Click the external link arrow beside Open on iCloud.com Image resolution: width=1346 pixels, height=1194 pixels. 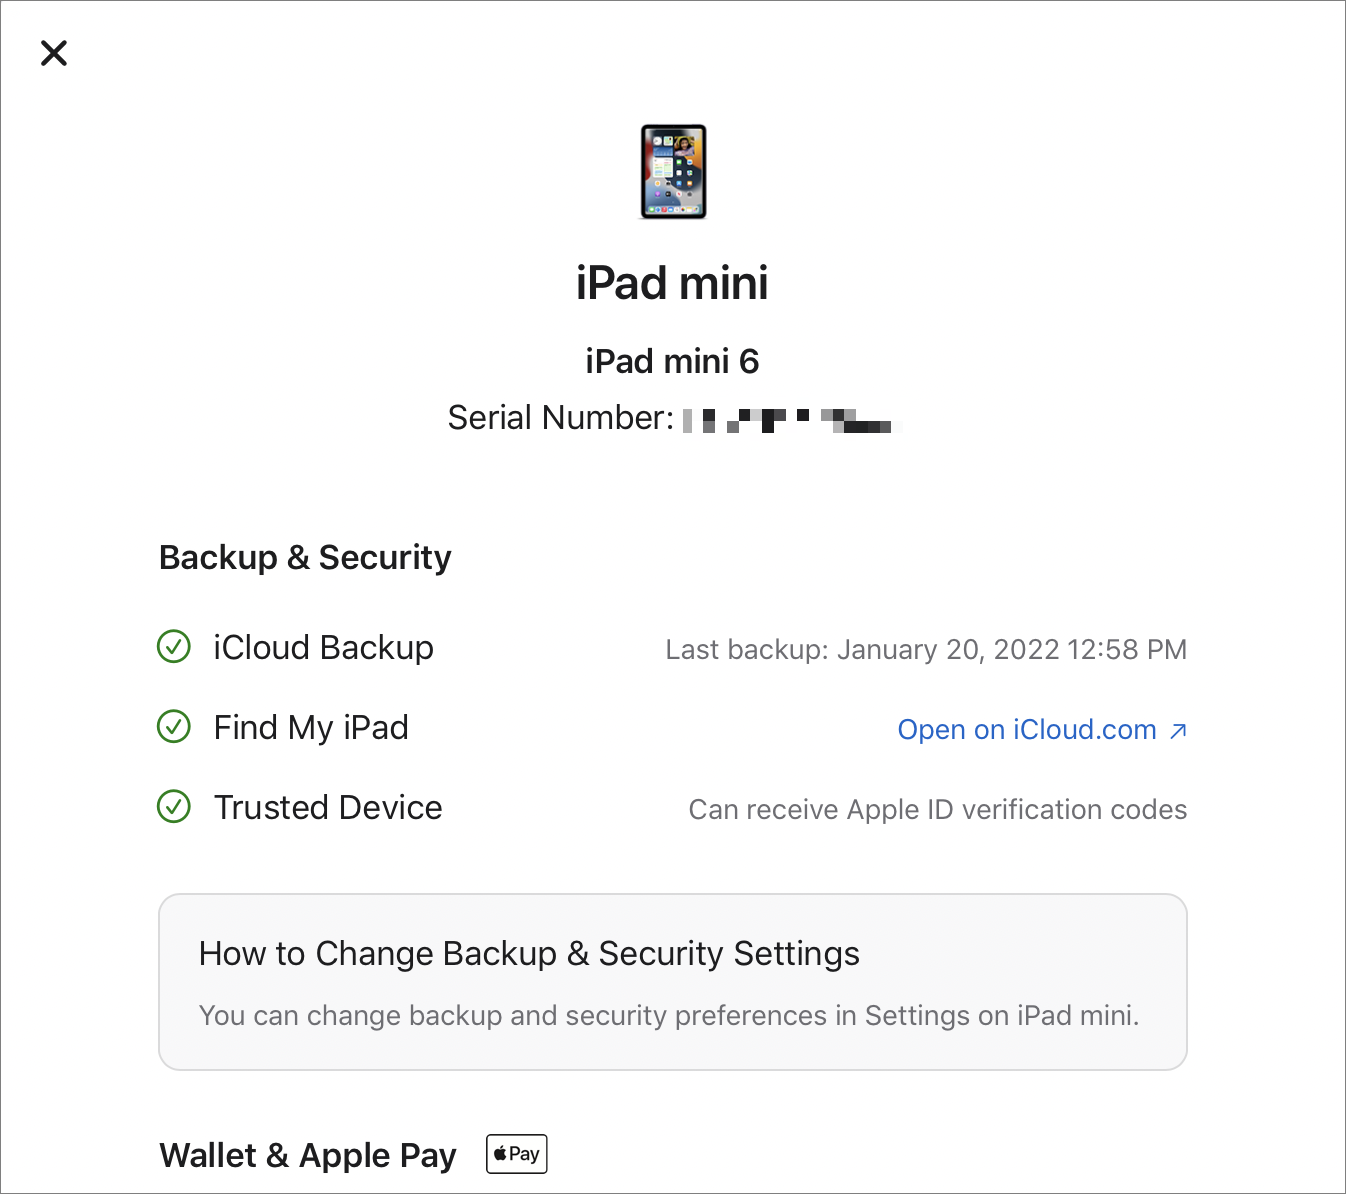click(x=1178, y=730)
